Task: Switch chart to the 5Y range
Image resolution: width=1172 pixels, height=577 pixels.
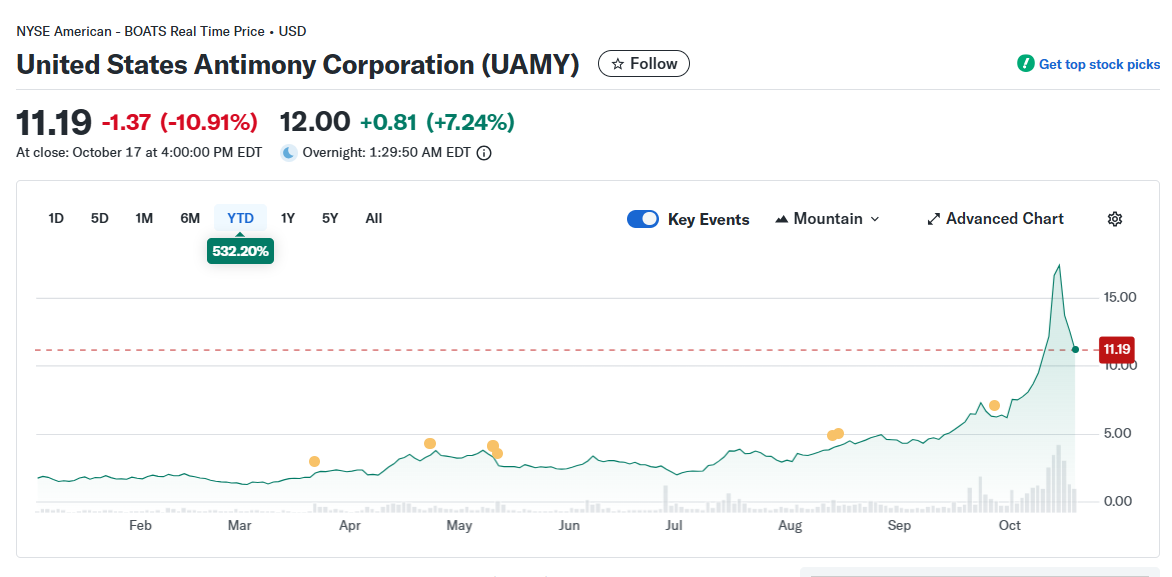Action: click(x=330, y=218)
